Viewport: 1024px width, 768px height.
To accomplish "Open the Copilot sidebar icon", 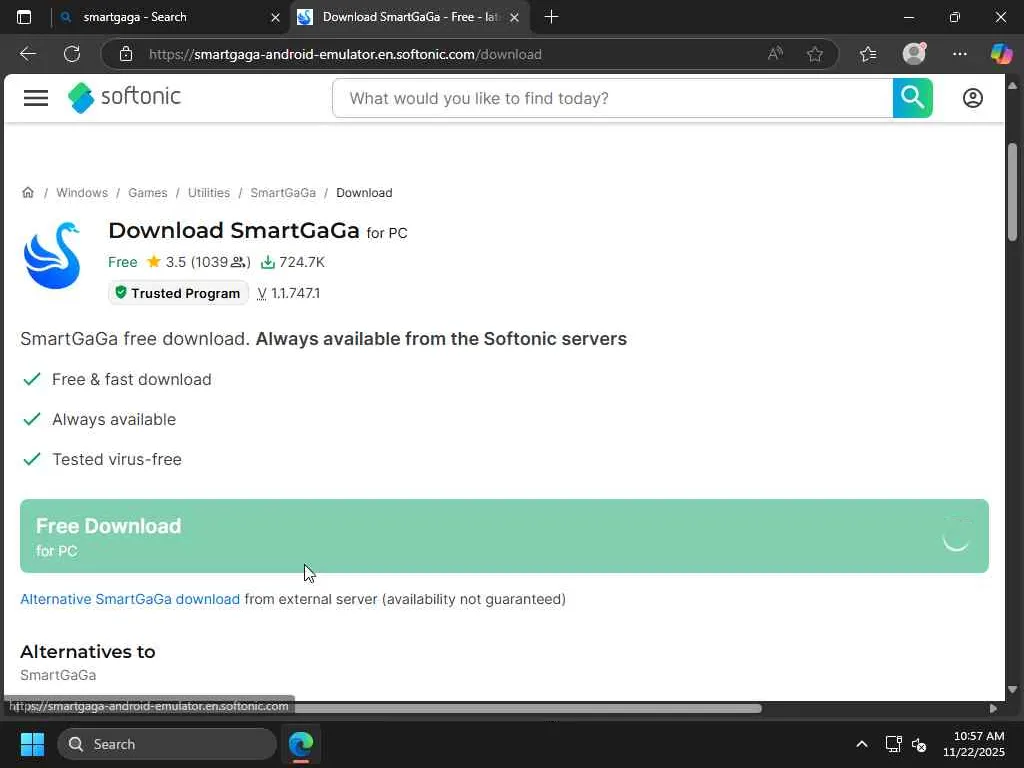I will [x=1001, y=54].
